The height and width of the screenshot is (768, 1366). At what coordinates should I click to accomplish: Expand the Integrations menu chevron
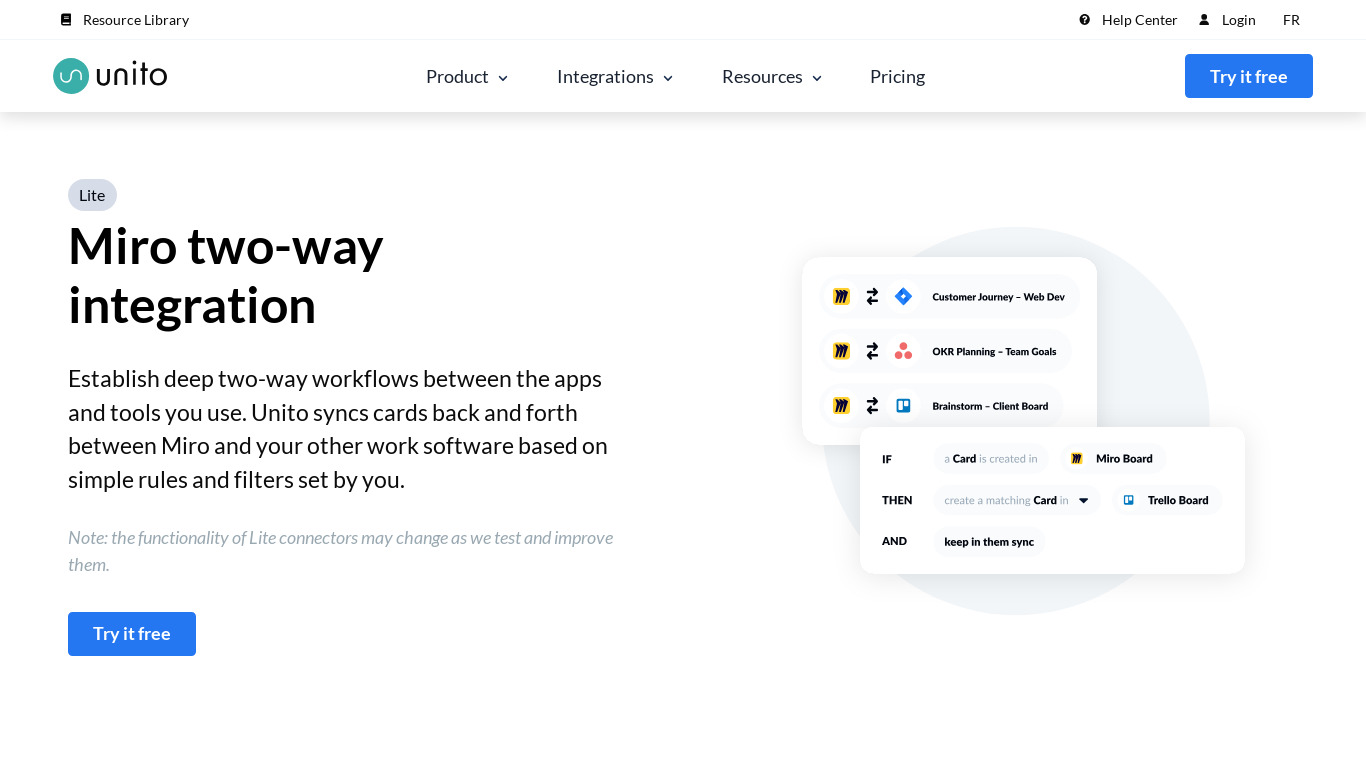point(668,78)
